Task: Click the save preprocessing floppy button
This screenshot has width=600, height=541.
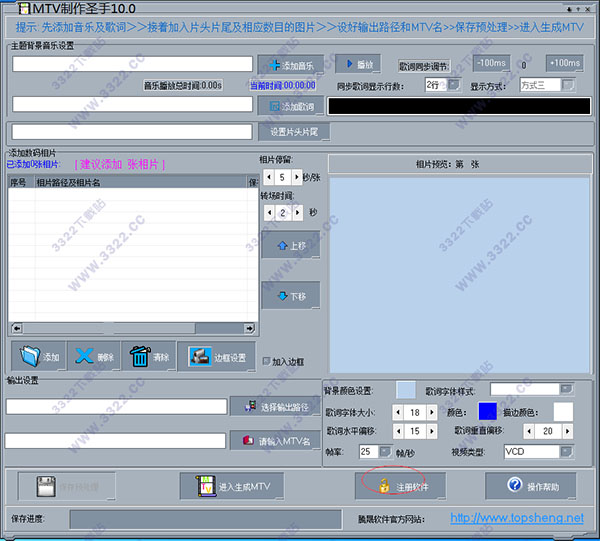Action: coord(66,486)
